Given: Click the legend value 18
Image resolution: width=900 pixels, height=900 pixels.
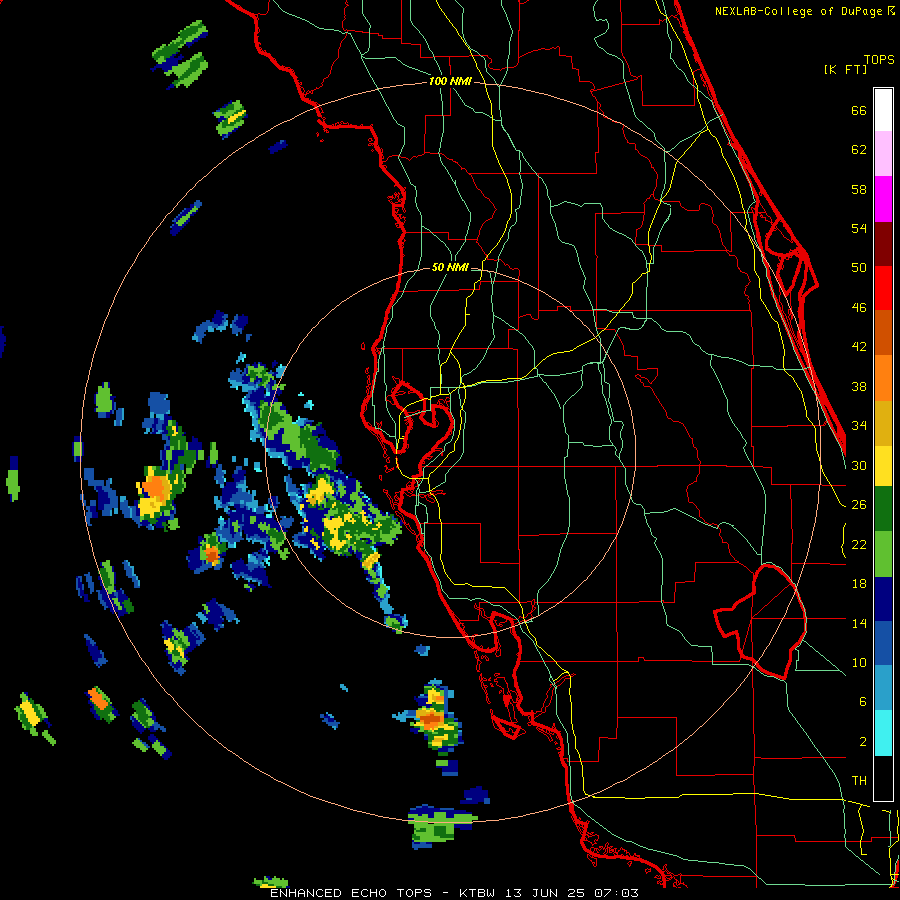Looking at the screenshot, I should (859, 584).
